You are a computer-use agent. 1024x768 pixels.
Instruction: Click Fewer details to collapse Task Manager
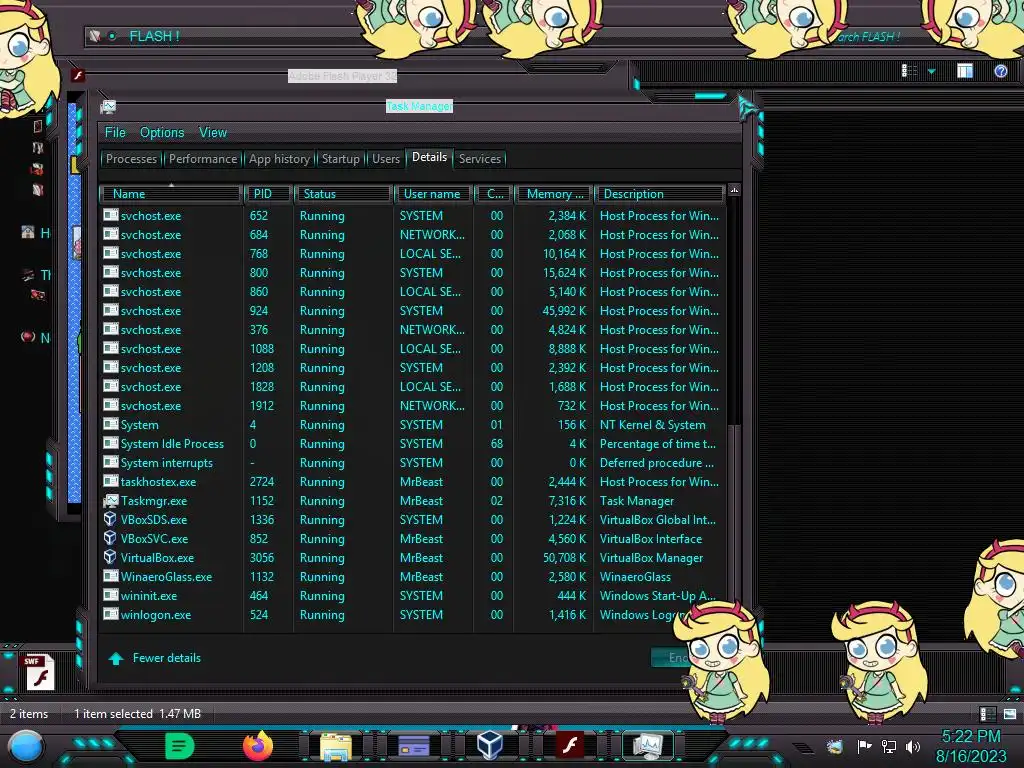click(155, 658)
